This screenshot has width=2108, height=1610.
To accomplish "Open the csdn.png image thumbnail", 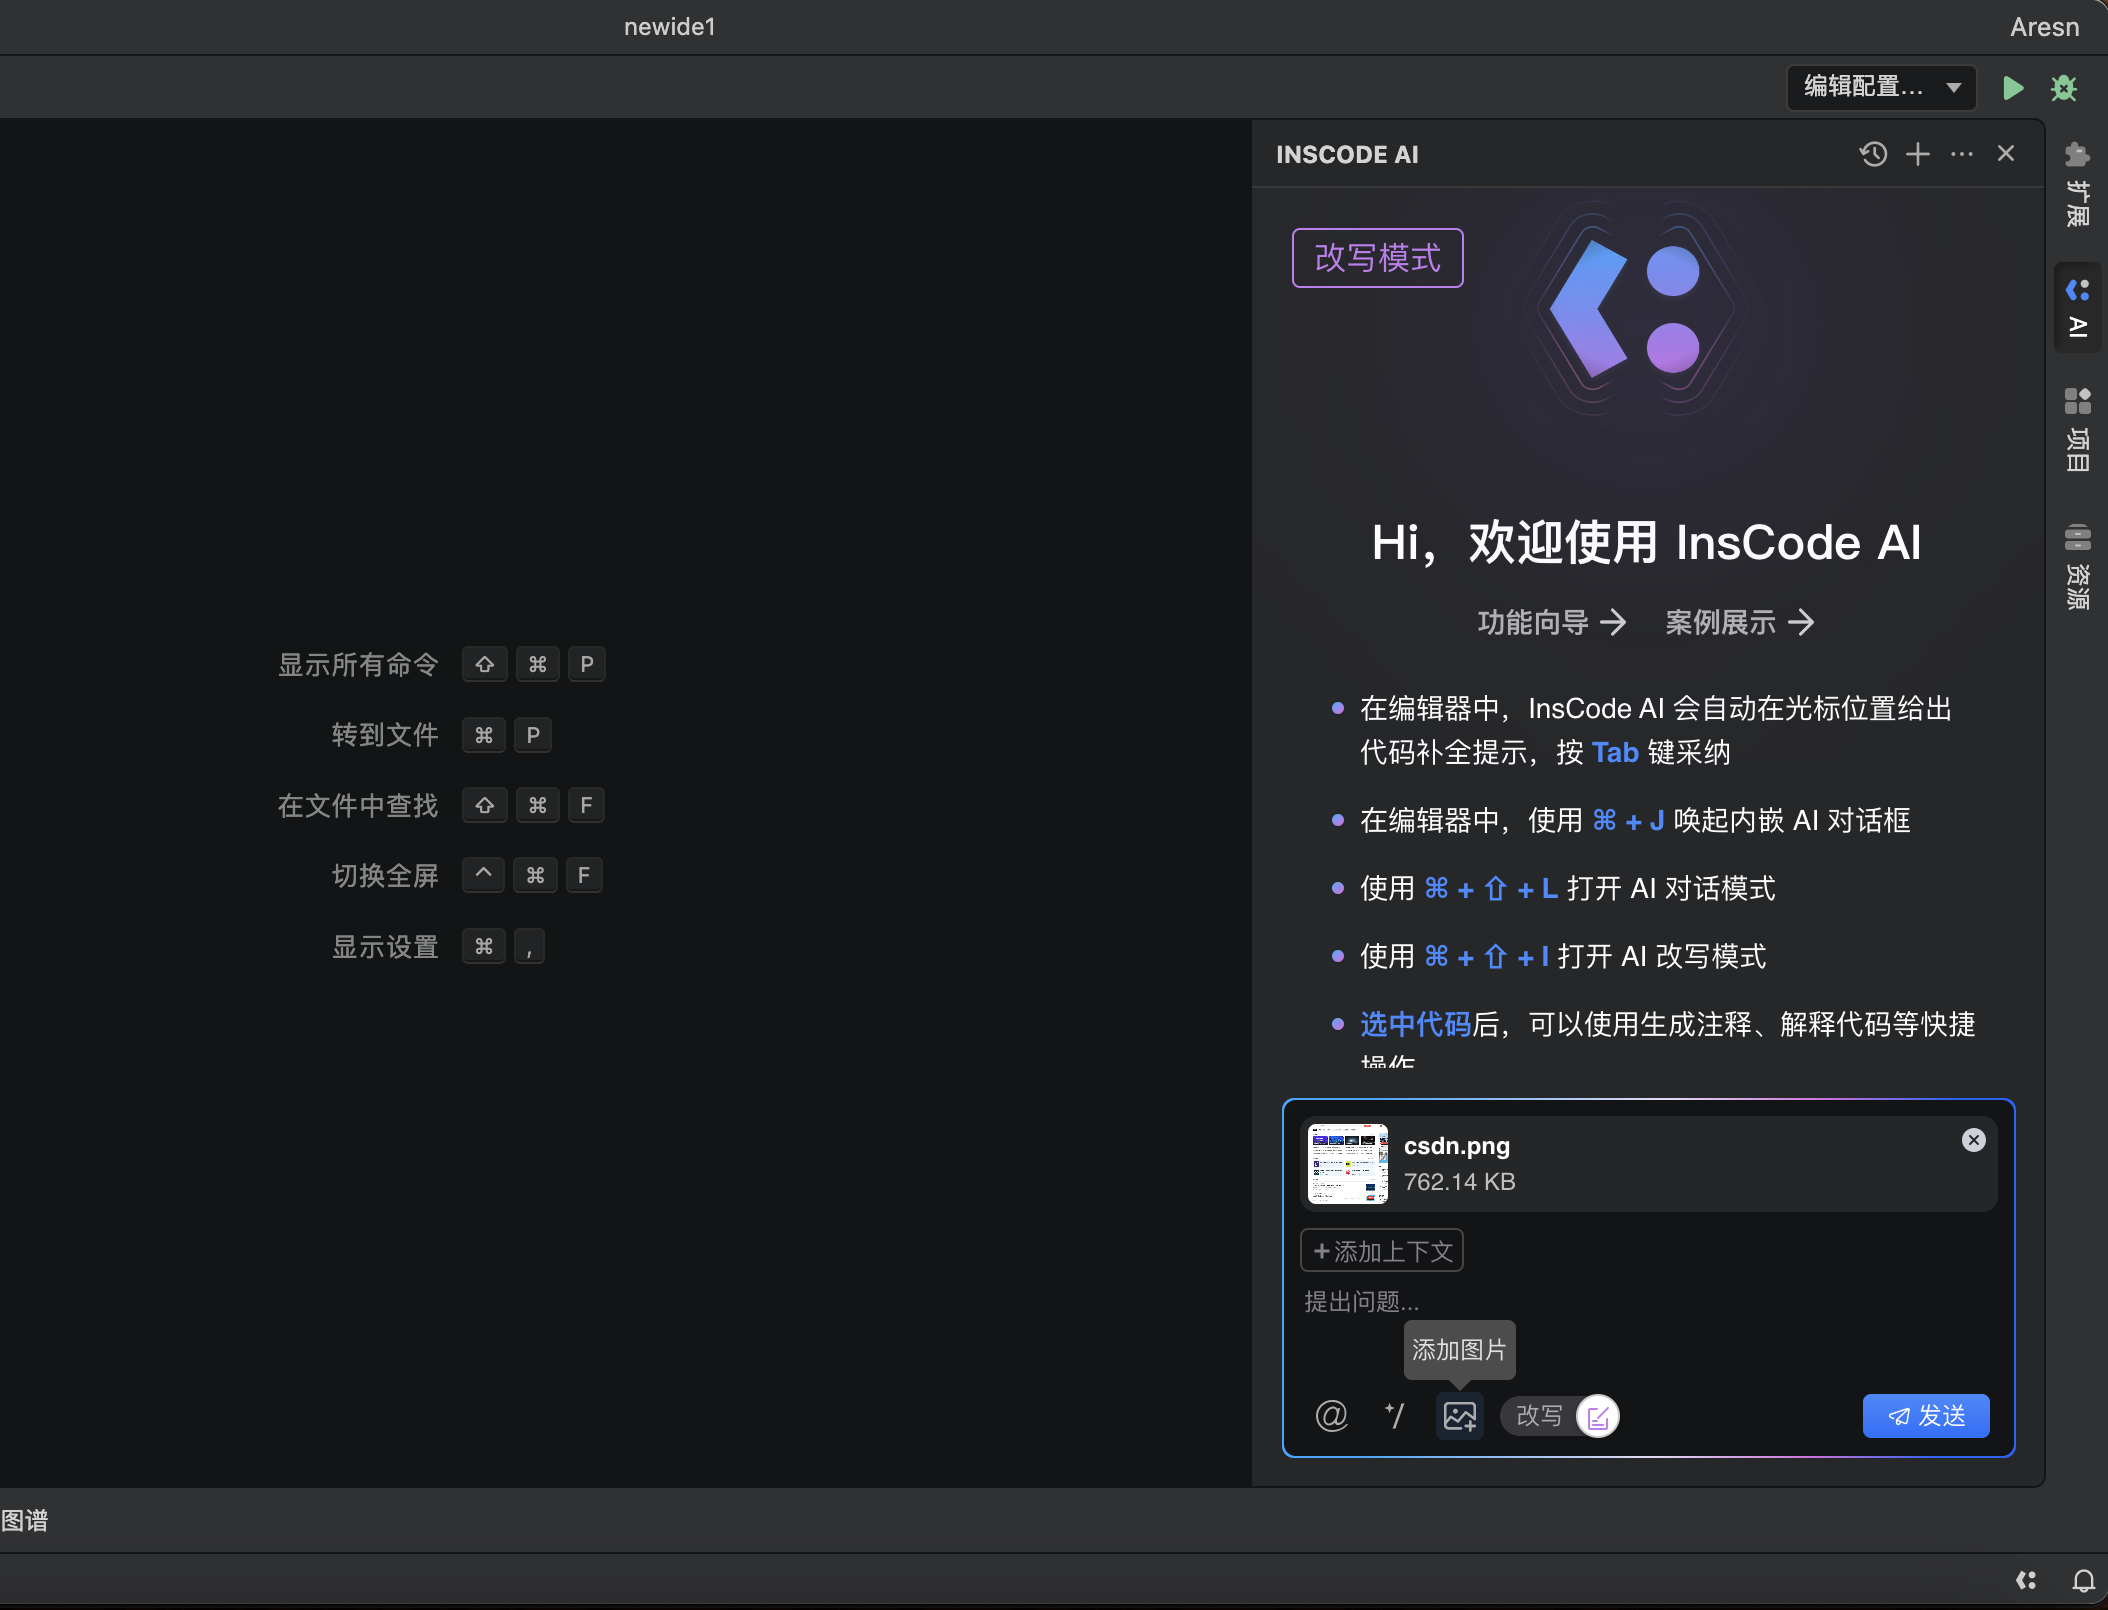I will coord(1347,1163).
